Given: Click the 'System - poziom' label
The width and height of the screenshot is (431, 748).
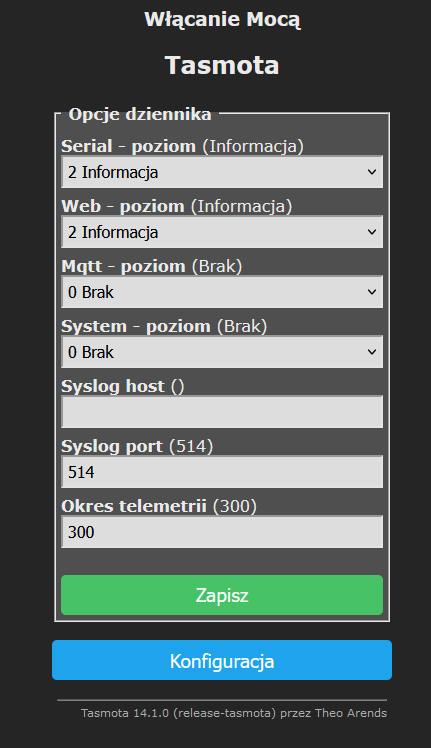Looking at the screenshot, I should pos(136,326).
